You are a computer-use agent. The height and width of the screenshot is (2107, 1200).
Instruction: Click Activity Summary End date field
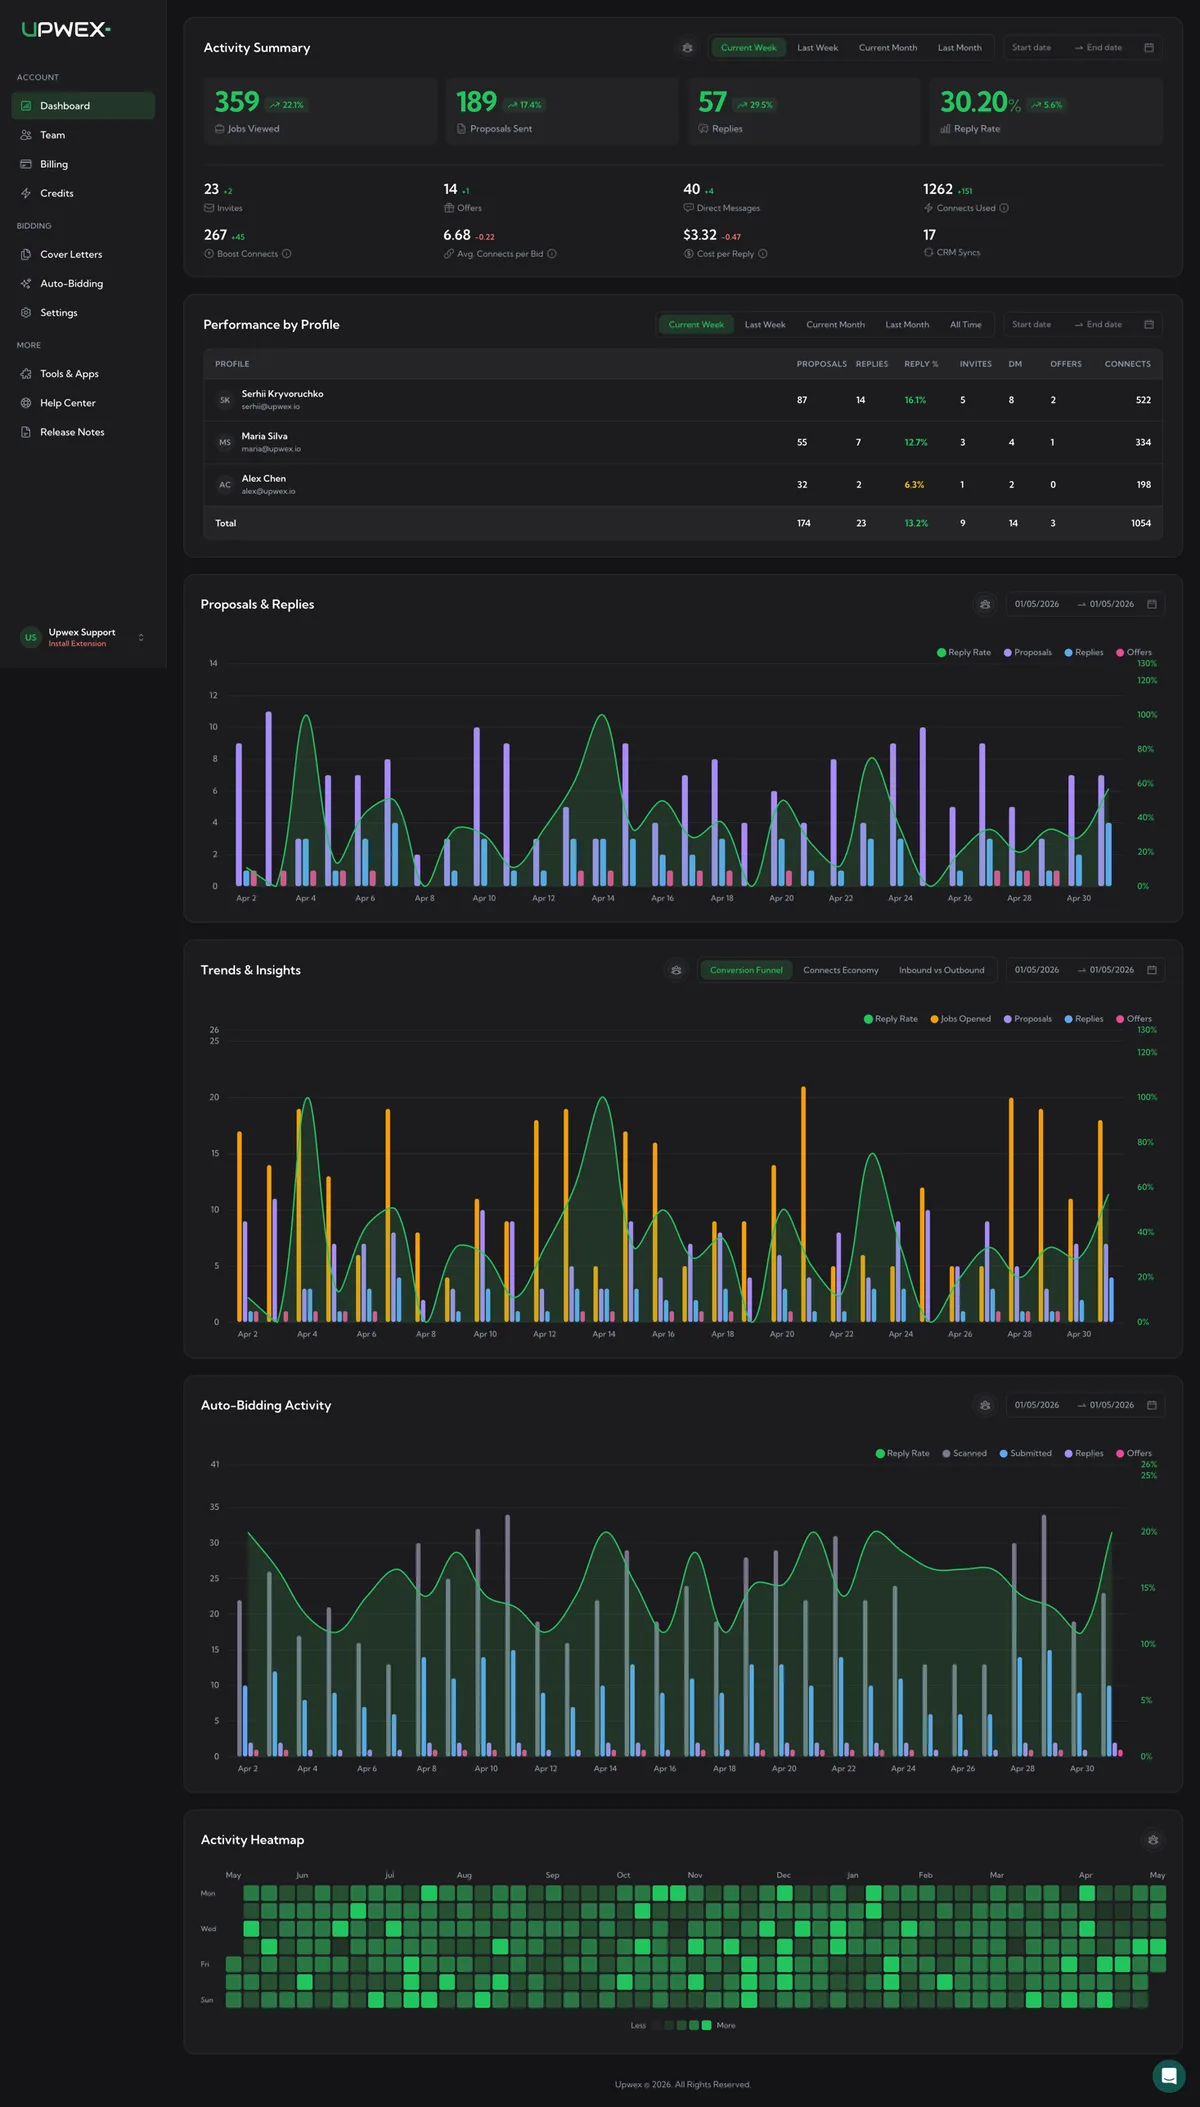[1106, 47]
